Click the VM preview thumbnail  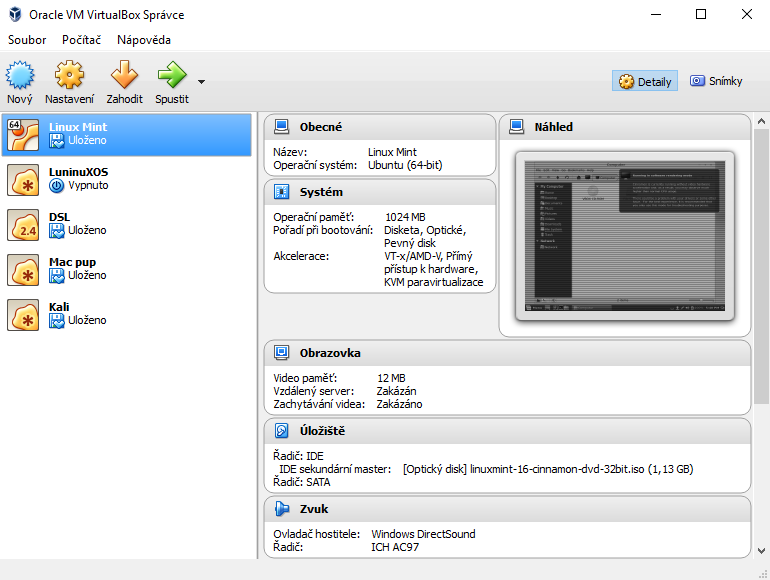coord(625,236)
